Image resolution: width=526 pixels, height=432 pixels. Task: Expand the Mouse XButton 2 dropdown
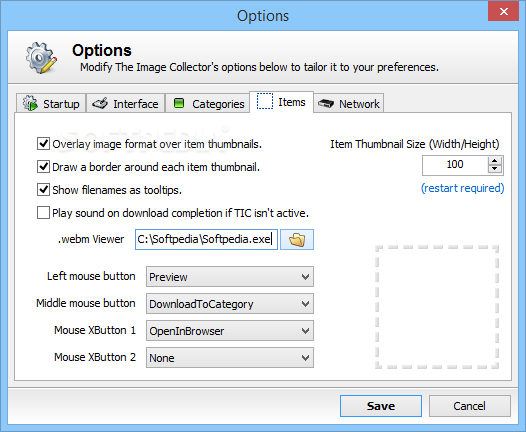click(230, 358)
